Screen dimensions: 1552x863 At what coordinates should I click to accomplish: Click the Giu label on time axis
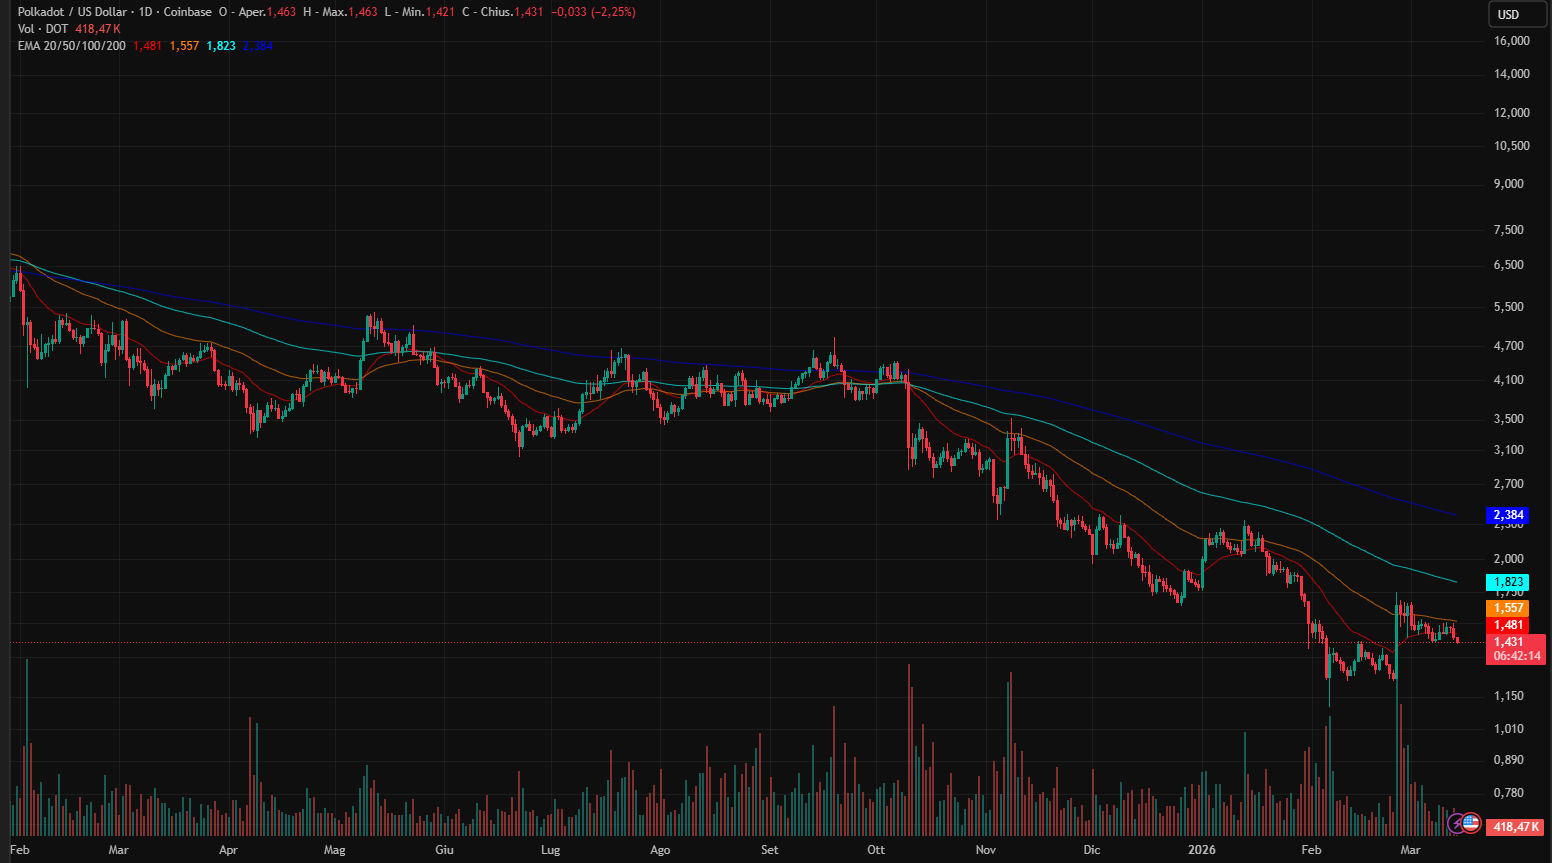[444, 850]
